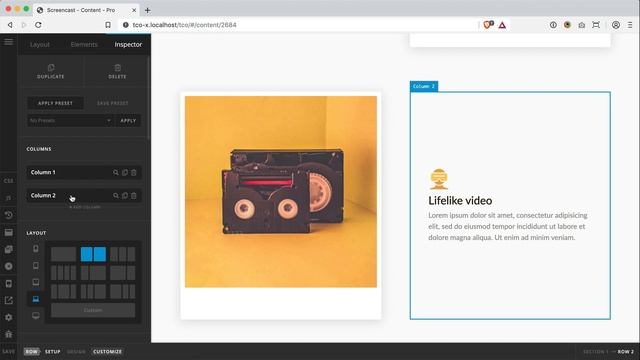The height and width of the screenshot is (360, 640).
Task: Open the CSS editor from the sidebar
Action: pos(8,181)
